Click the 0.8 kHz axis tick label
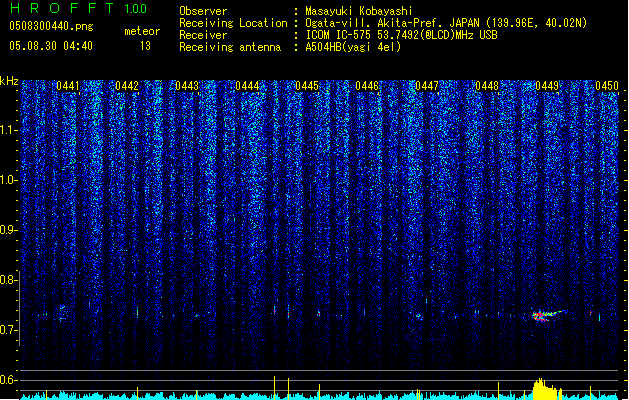629x400 pixels. 8,280
